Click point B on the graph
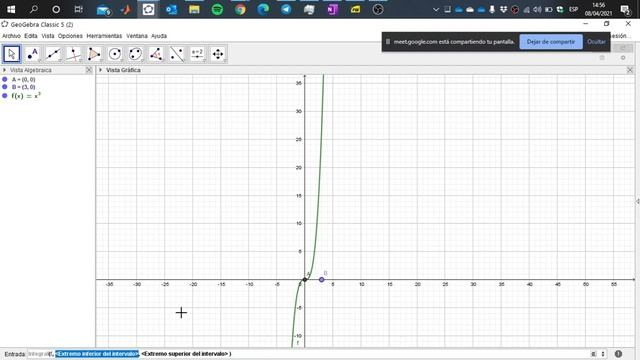The height and width of the screenshot is (360, 640). (x=322, y=280)
